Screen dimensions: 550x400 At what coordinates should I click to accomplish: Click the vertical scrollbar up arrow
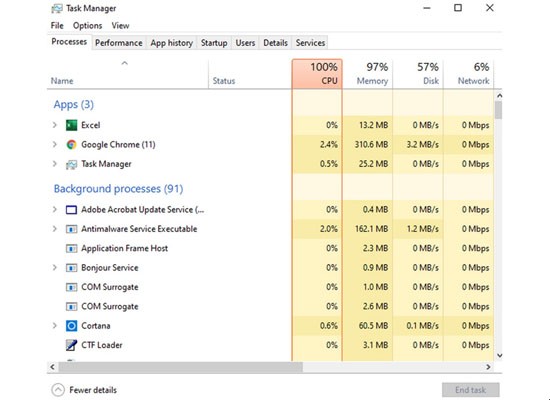click(x=499, y=96)
